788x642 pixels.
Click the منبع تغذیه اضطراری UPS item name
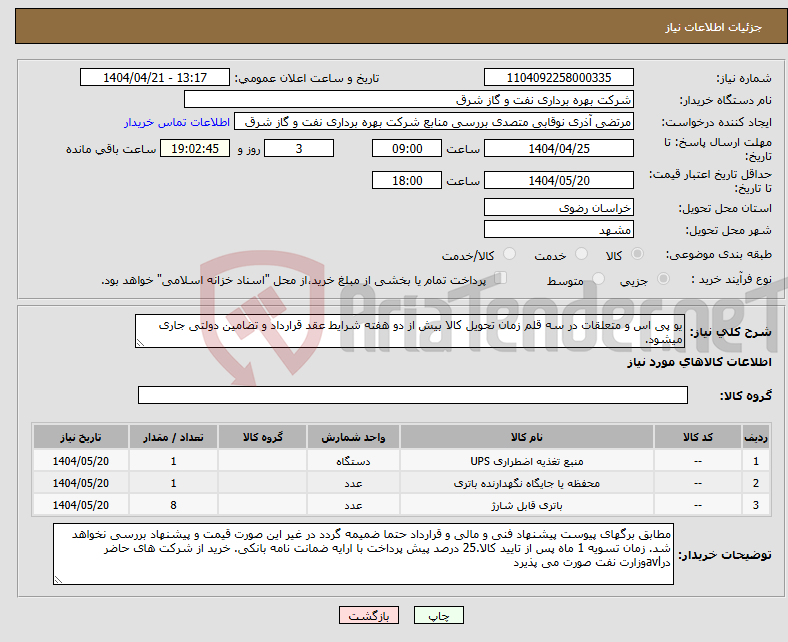(x=527, y=461)
